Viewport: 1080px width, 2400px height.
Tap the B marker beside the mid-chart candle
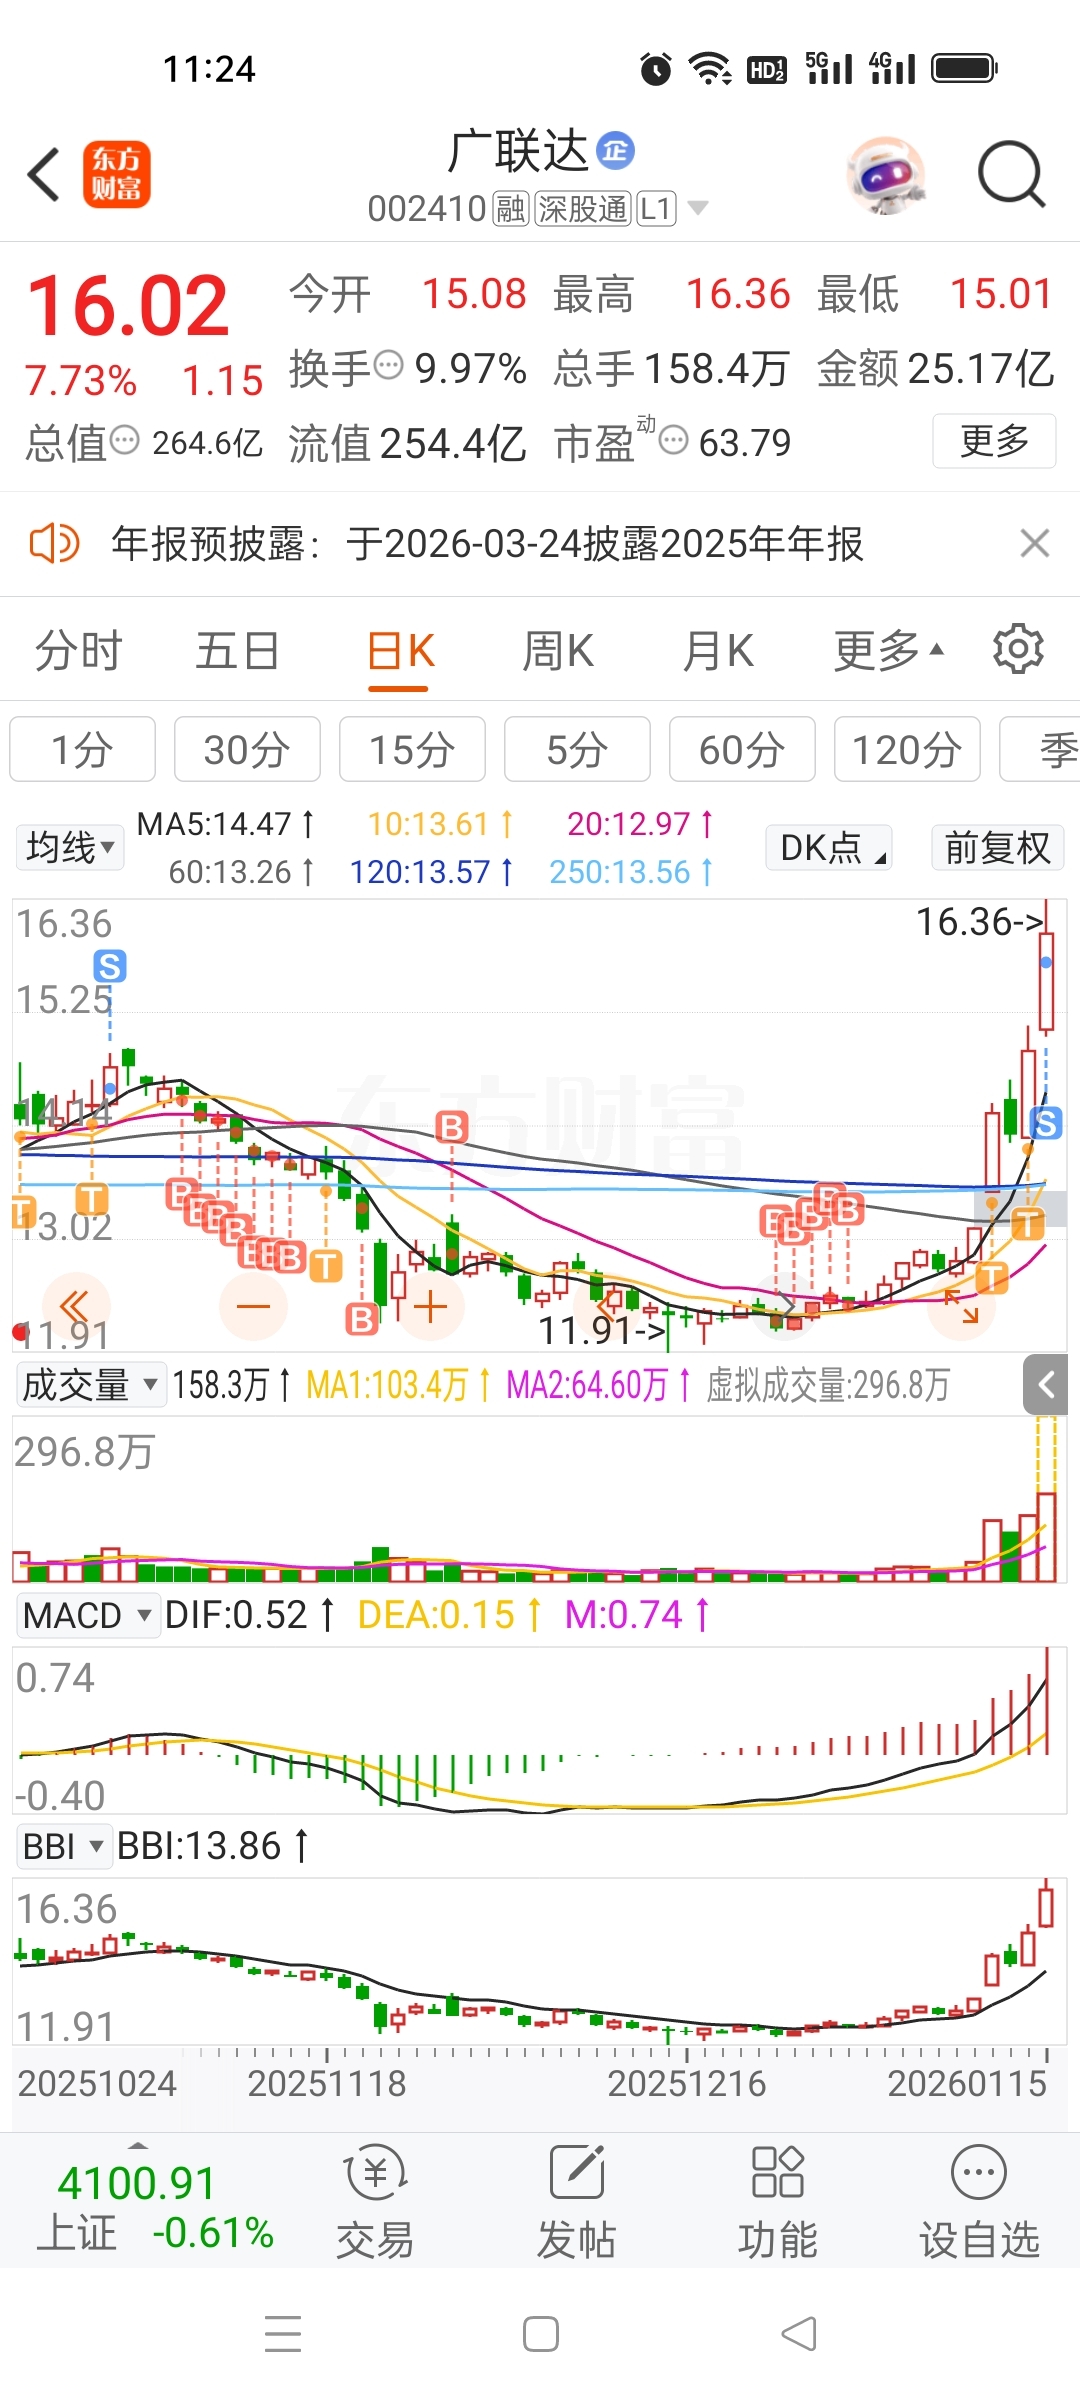pyautogui.click(x=452, y=1127)
